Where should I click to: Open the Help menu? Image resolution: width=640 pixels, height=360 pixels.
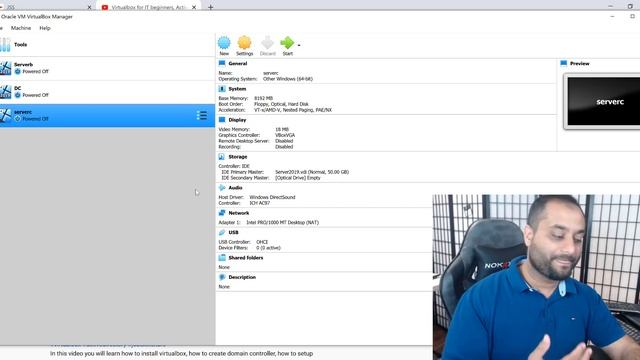click(x=45, y=28)
